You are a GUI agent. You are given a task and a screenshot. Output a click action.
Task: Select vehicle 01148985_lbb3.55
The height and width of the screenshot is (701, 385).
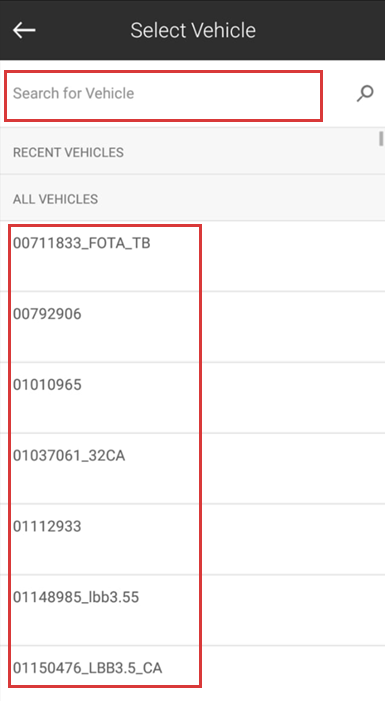coord(192,610)
